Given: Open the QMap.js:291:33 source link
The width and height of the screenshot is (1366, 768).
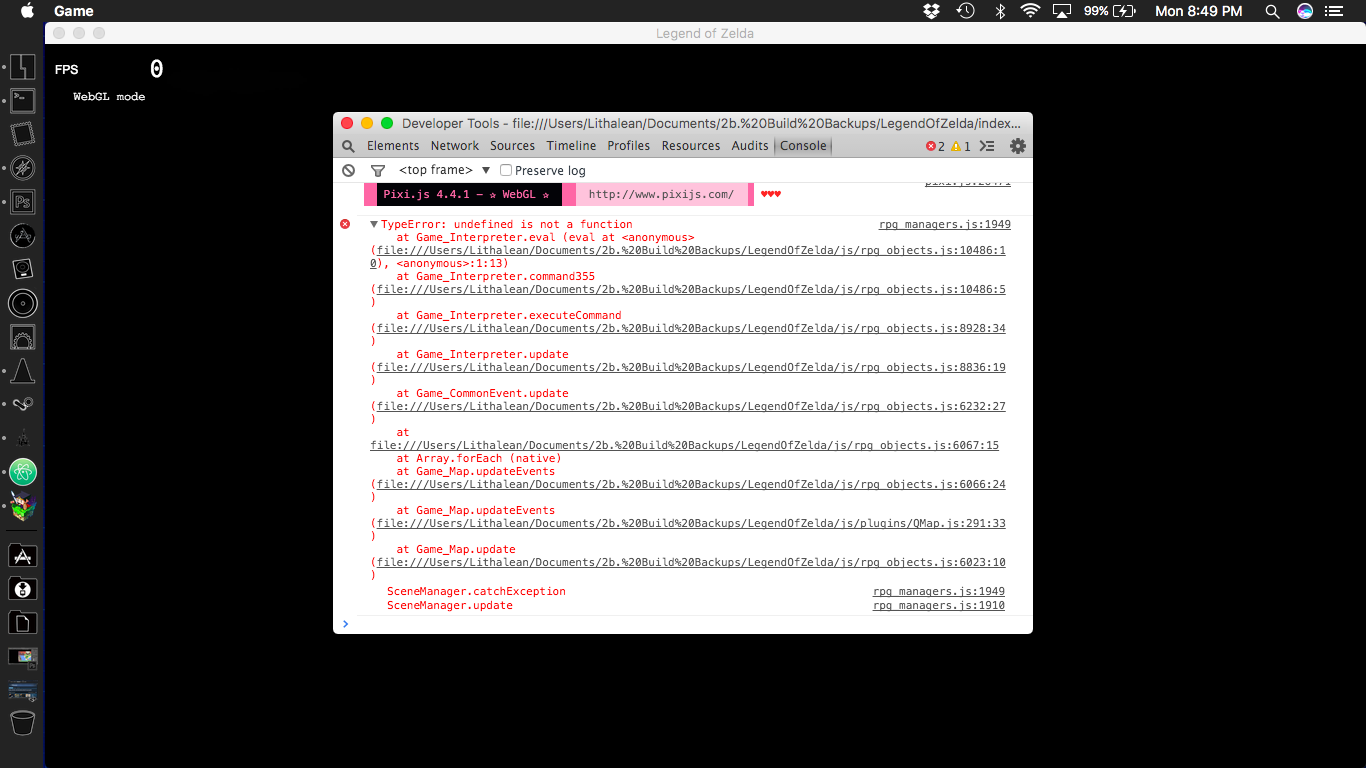Looking at the screenshot, I should [691, 523].
